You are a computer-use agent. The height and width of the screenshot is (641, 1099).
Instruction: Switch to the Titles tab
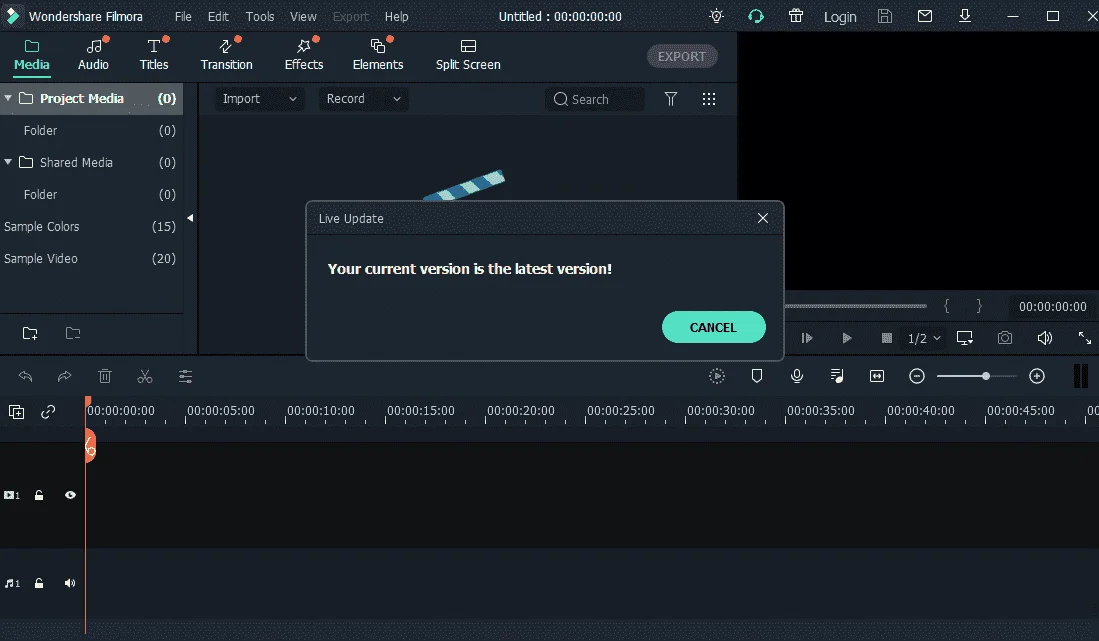pyautogui.click(x=153, y=55)
